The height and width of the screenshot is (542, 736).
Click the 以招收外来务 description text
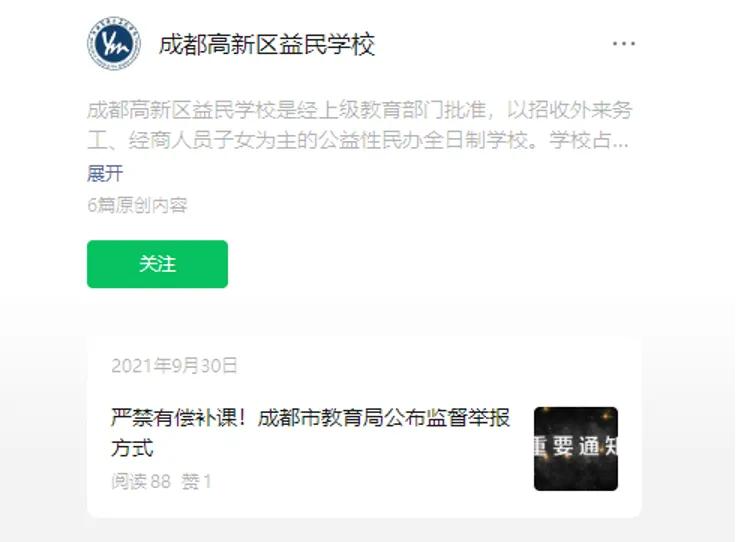point(570,110)
